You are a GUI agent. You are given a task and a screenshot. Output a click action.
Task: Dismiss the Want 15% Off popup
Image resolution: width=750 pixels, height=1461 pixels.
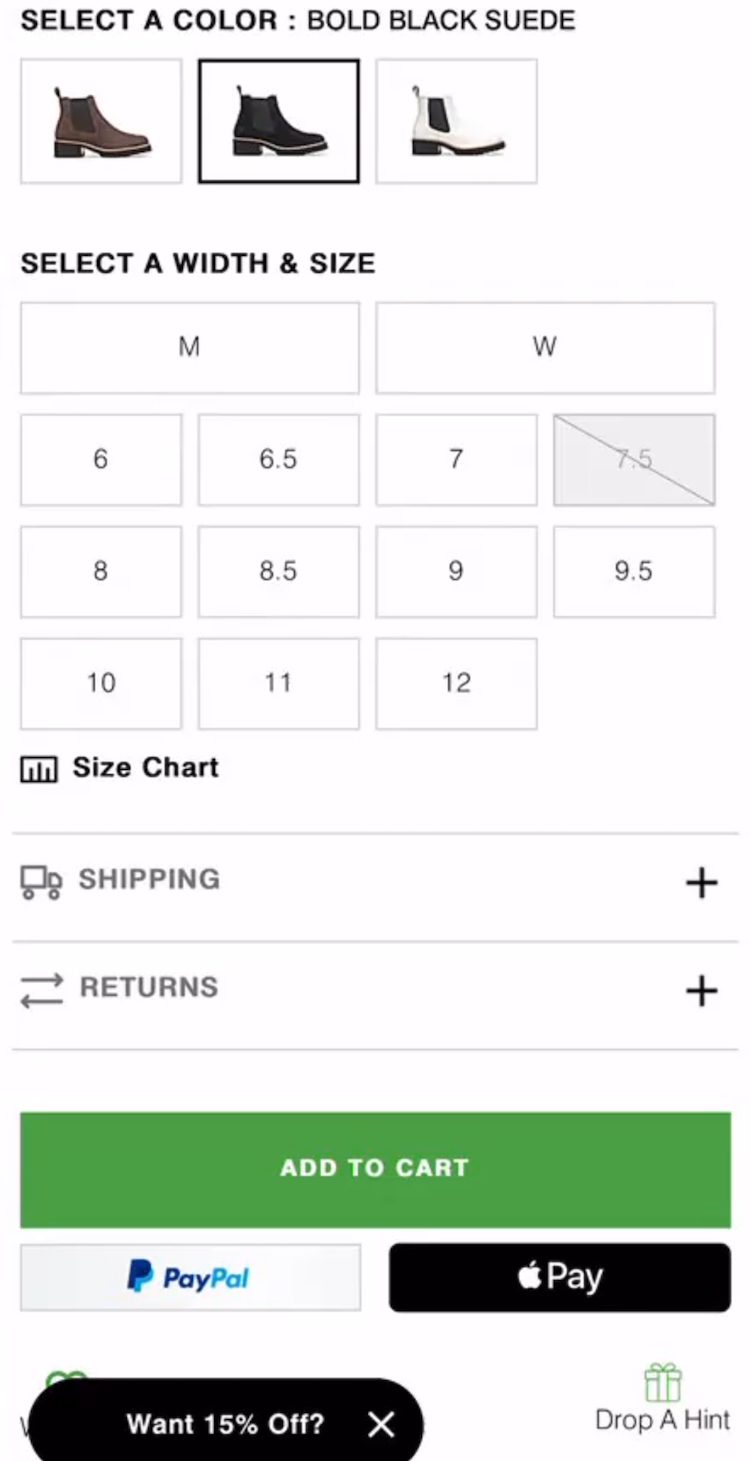point(381,1424)
